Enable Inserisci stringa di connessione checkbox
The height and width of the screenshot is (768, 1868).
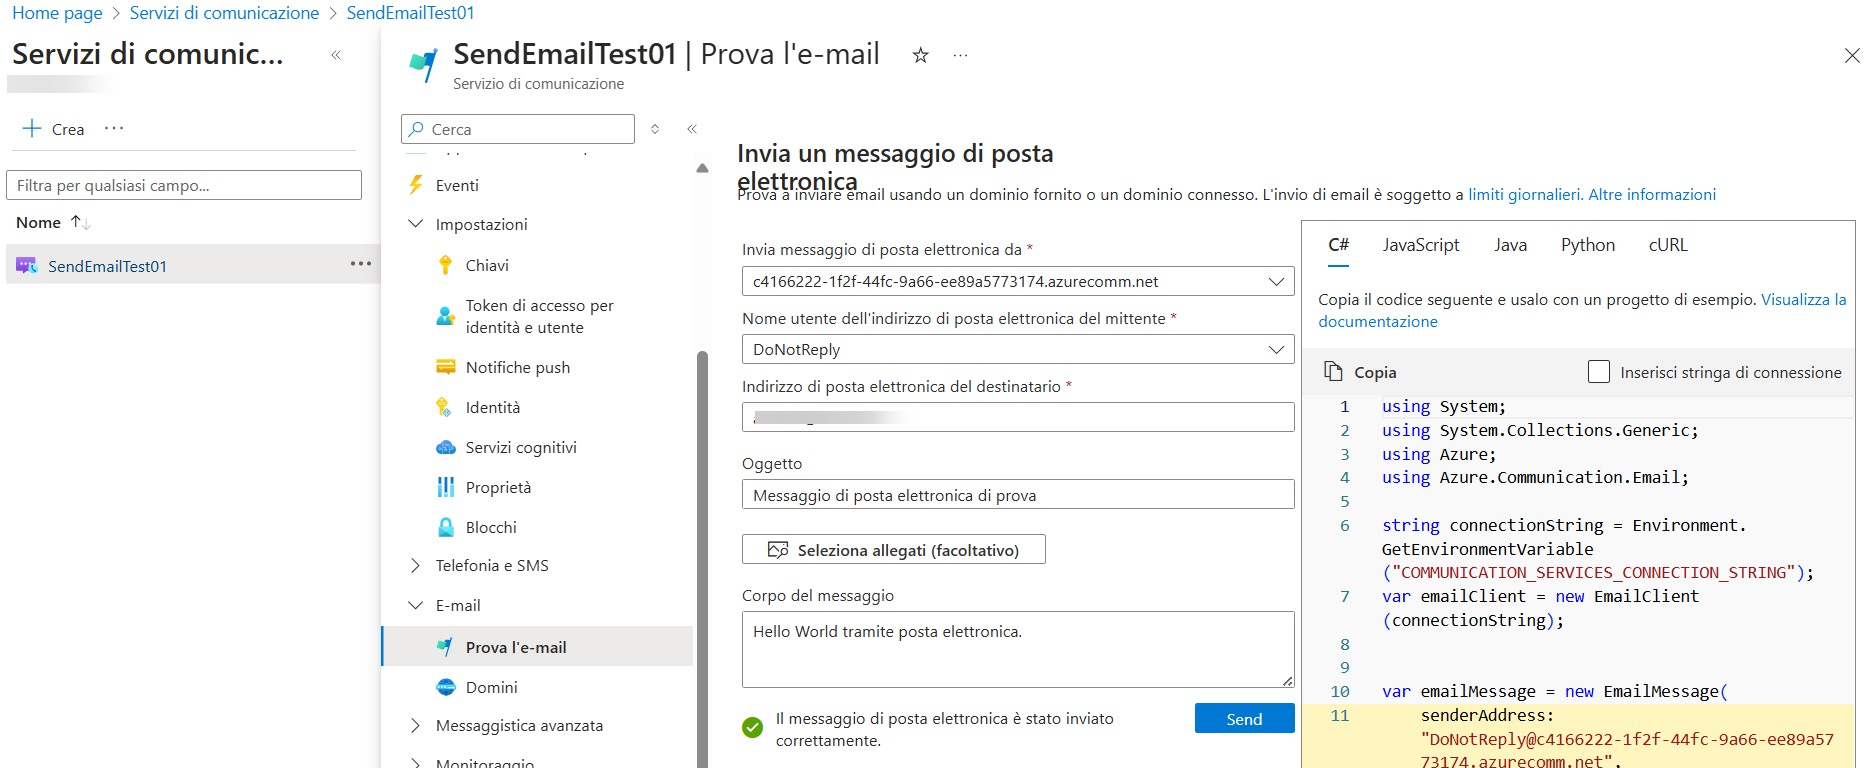pyautogui.click(x=1599, y=372)
